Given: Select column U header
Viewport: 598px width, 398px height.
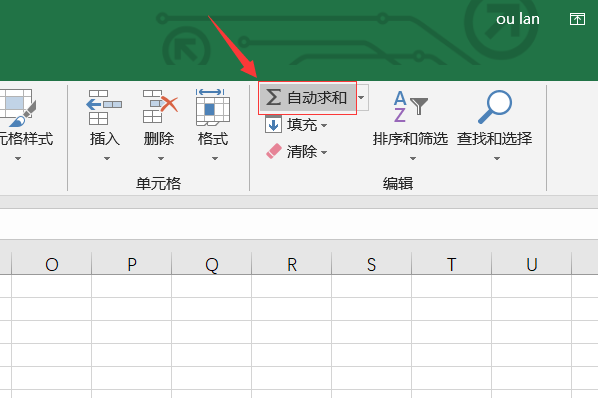Looking at the screenshot, I should (532, 263).
